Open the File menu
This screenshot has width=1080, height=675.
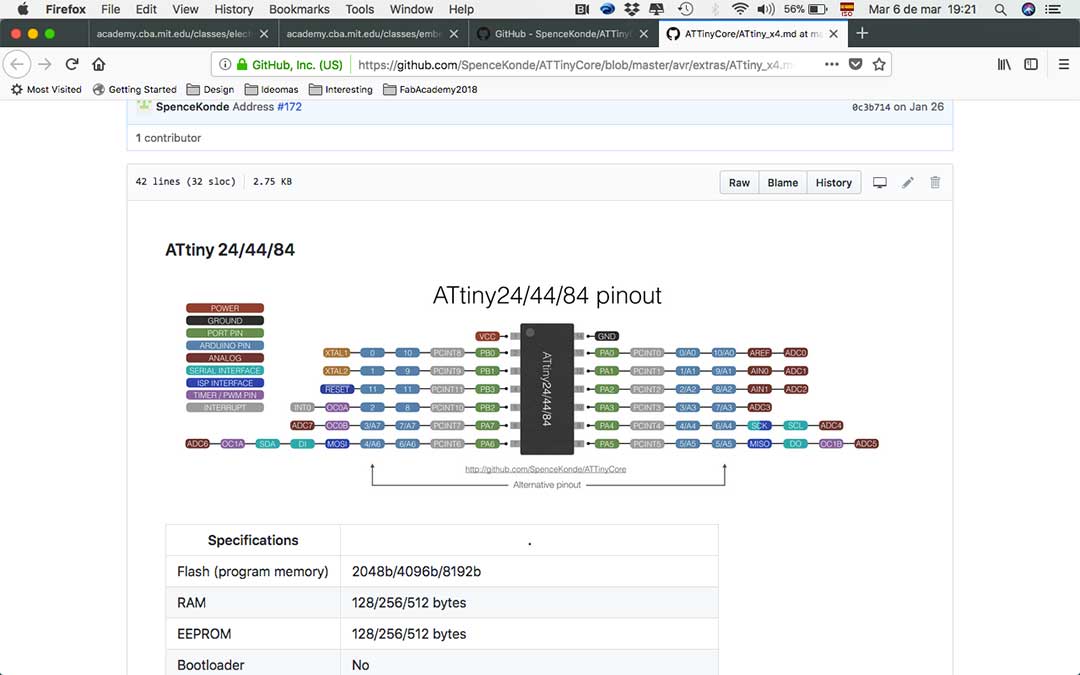(110, 9)
